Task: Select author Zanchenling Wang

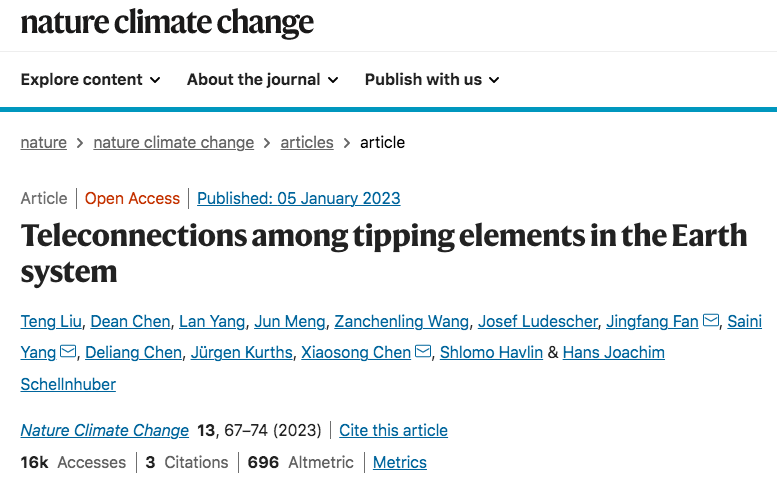Action: pos(401,321)
